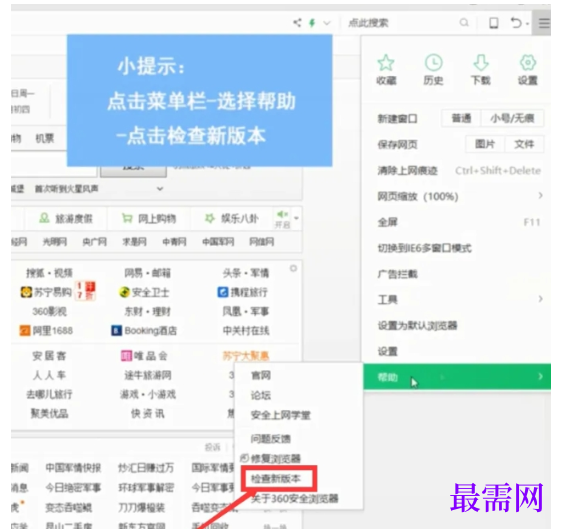Choose 修复浏览器 menu entry
This screenshot has height=529, width=562.
270,459
